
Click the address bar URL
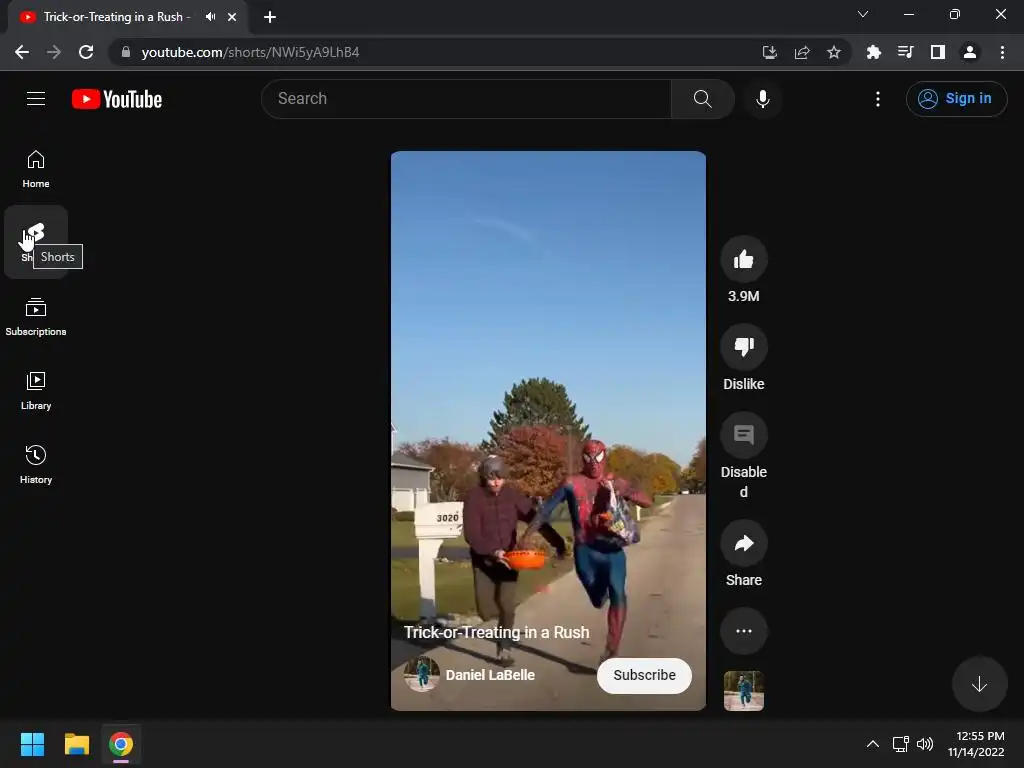tap(250, 52)
